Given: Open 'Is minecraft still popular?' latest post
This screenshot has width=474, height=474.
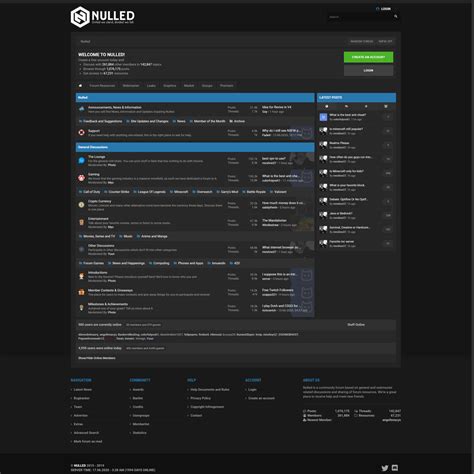Looking at the screenshot, I should click(346, 129).
